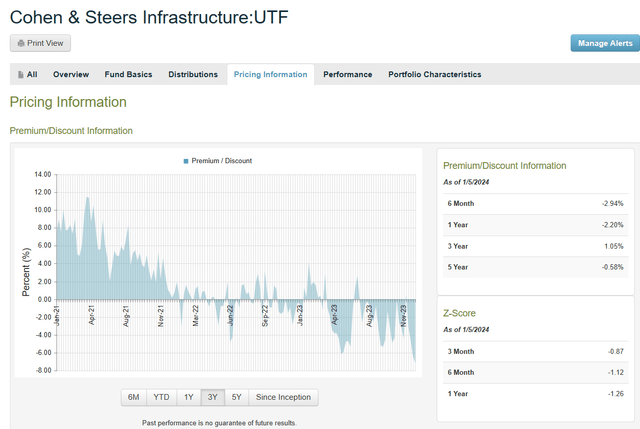
Task: Click the past performance disclaimer text
Action: 219,423
